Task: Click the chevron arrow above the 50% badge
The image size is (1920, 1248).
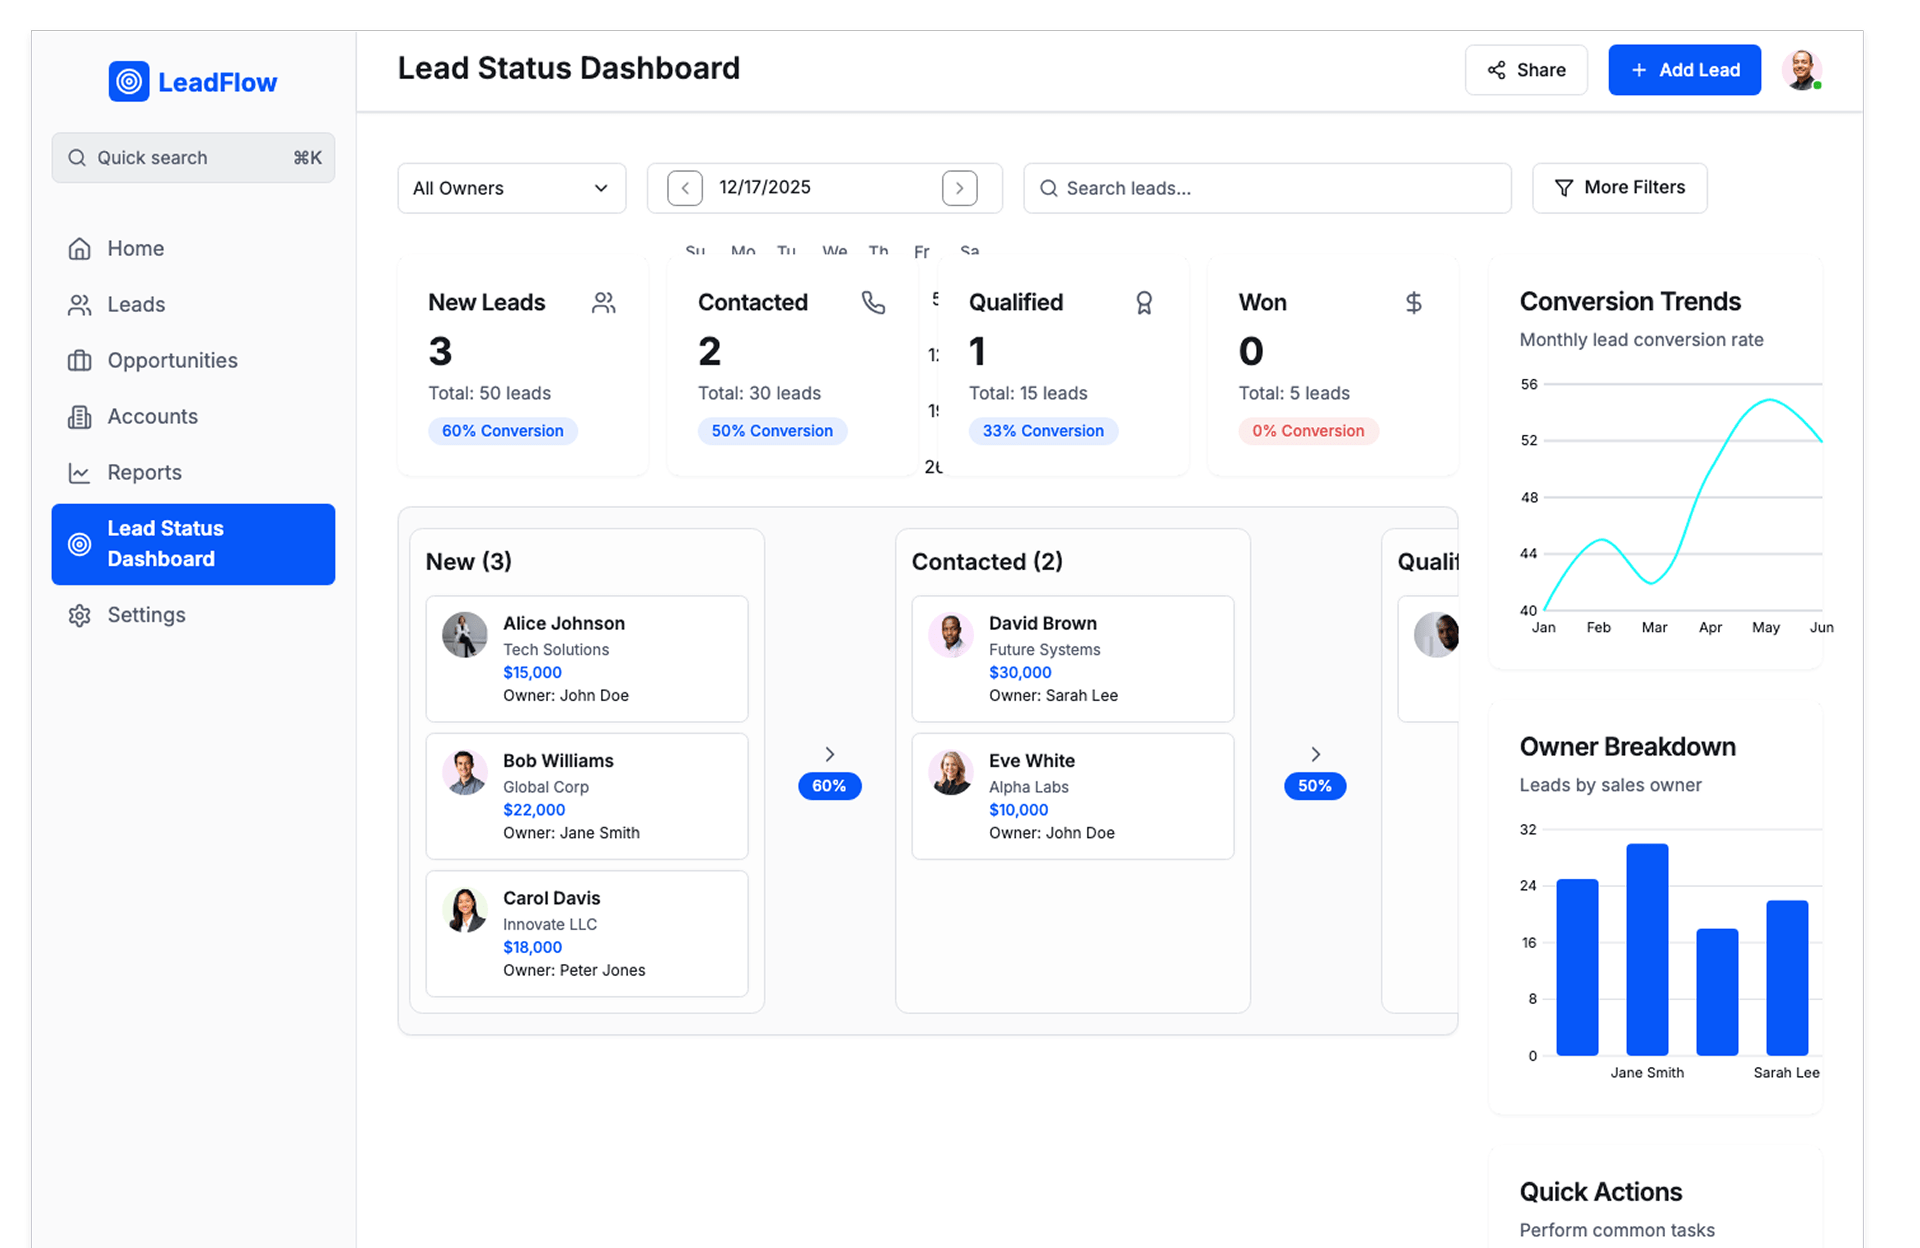Action: pos(1315,754)
